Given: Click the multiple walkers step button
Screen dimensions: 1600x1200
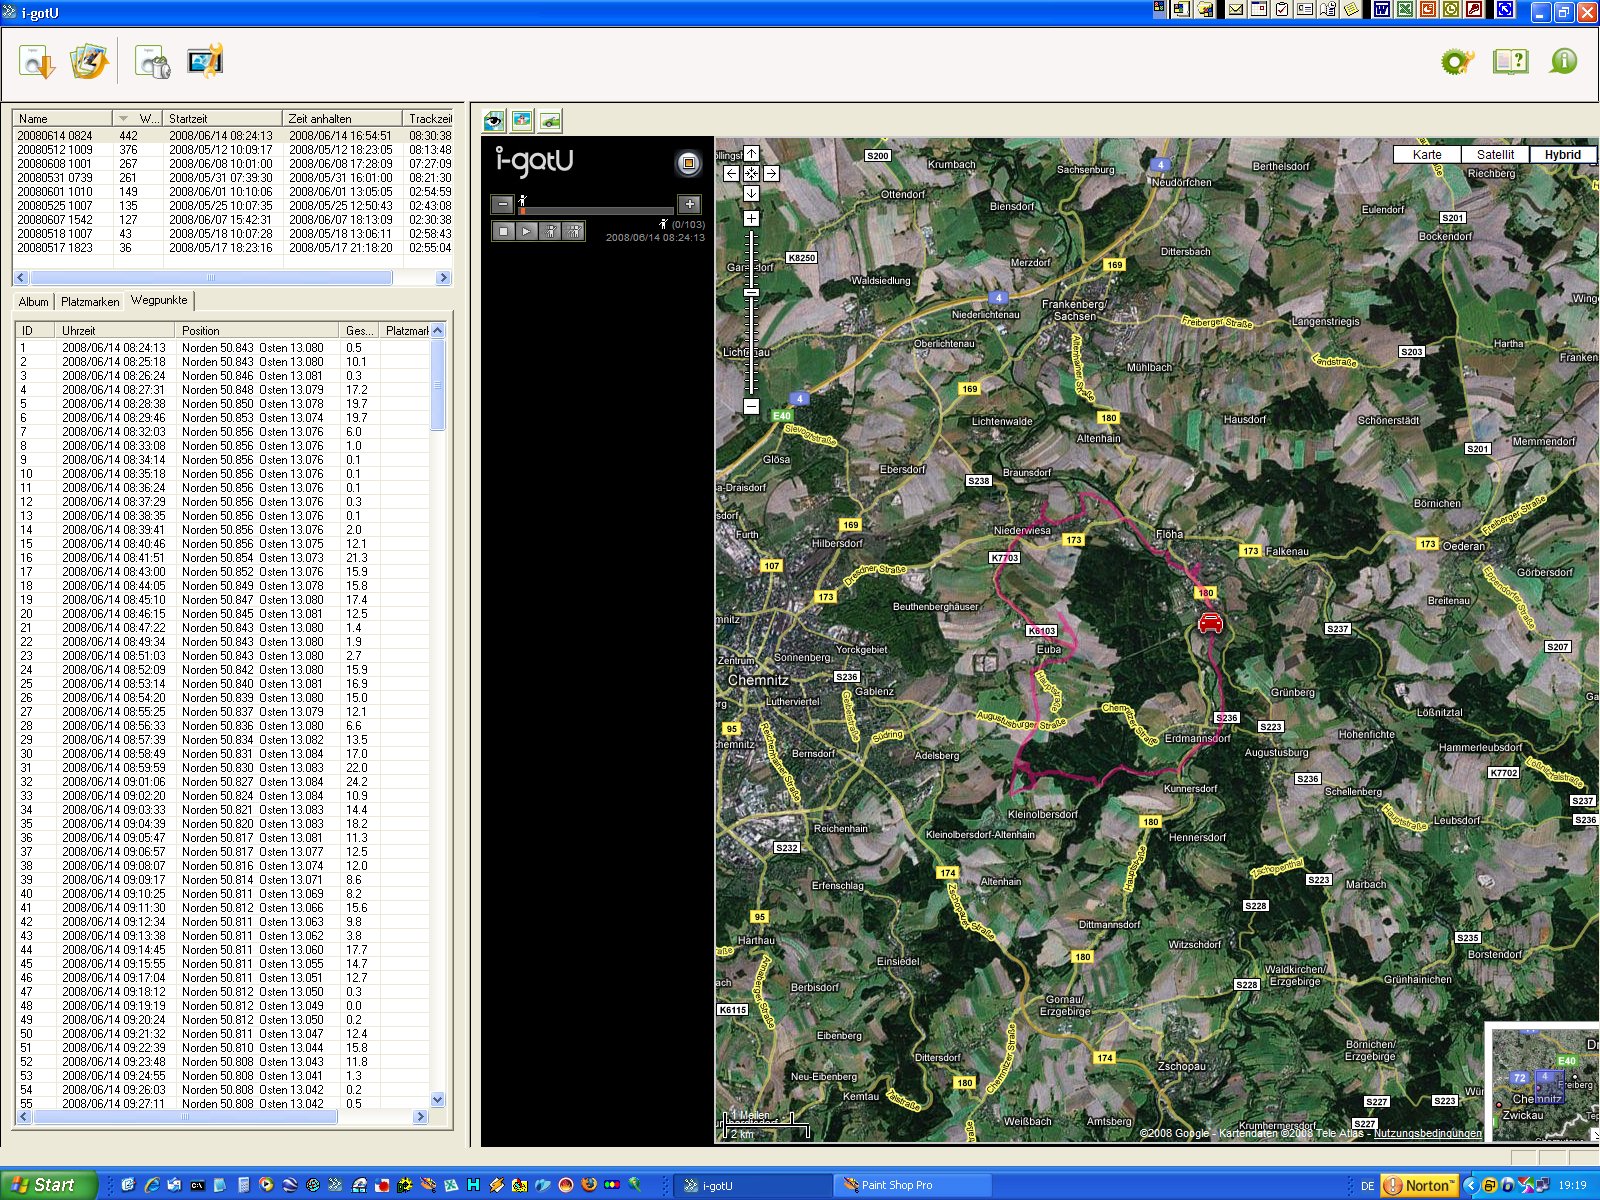Looking at the screenshot, I should coord(573,231).
